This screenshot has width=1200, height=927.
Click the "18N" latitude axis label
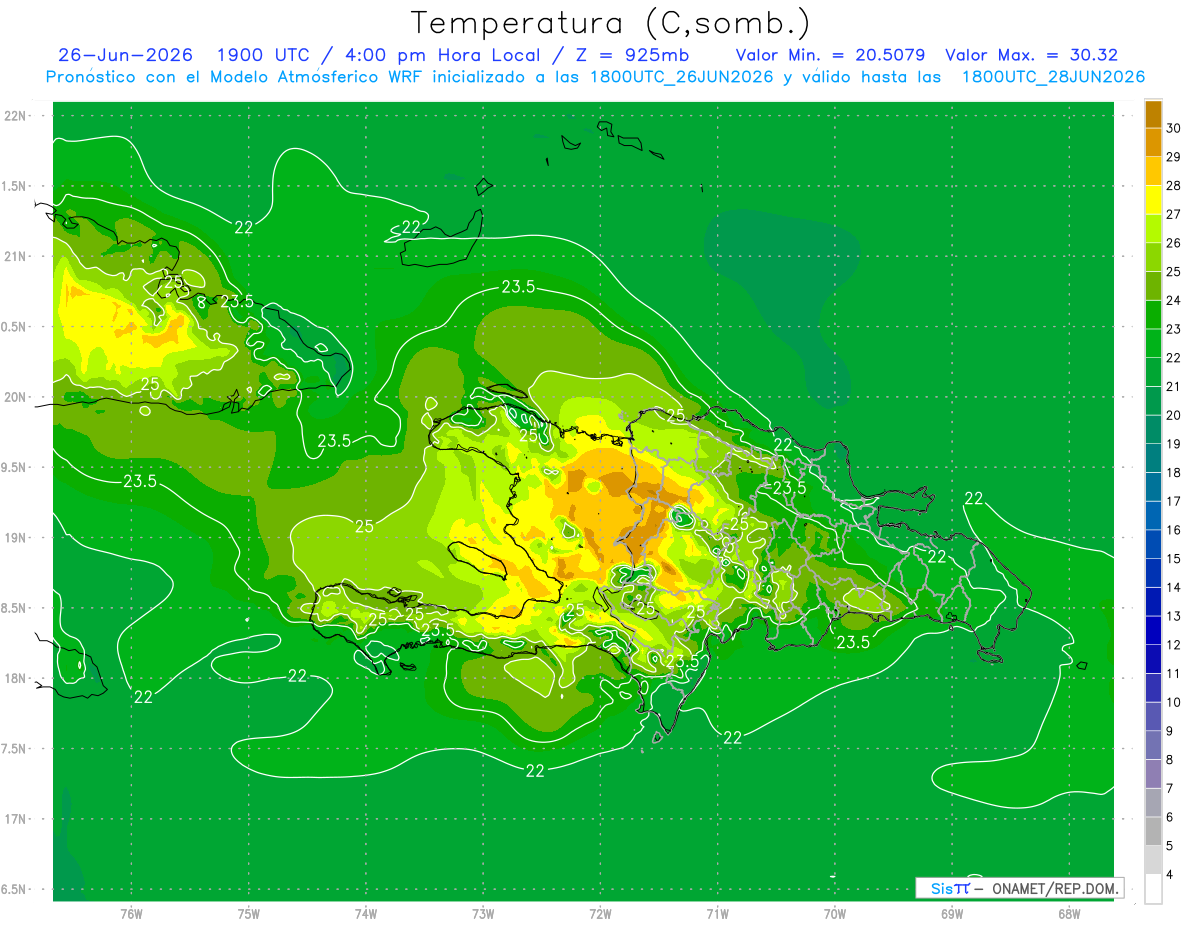coord(16,679)
